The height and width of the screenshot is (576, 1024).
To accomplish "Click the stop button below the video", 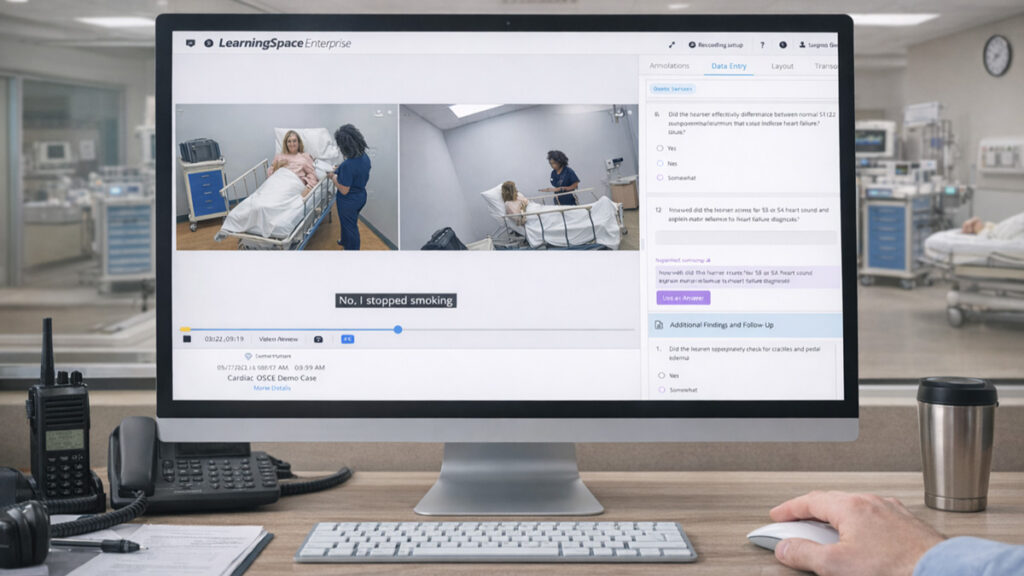I will click(x=187, y=339).
